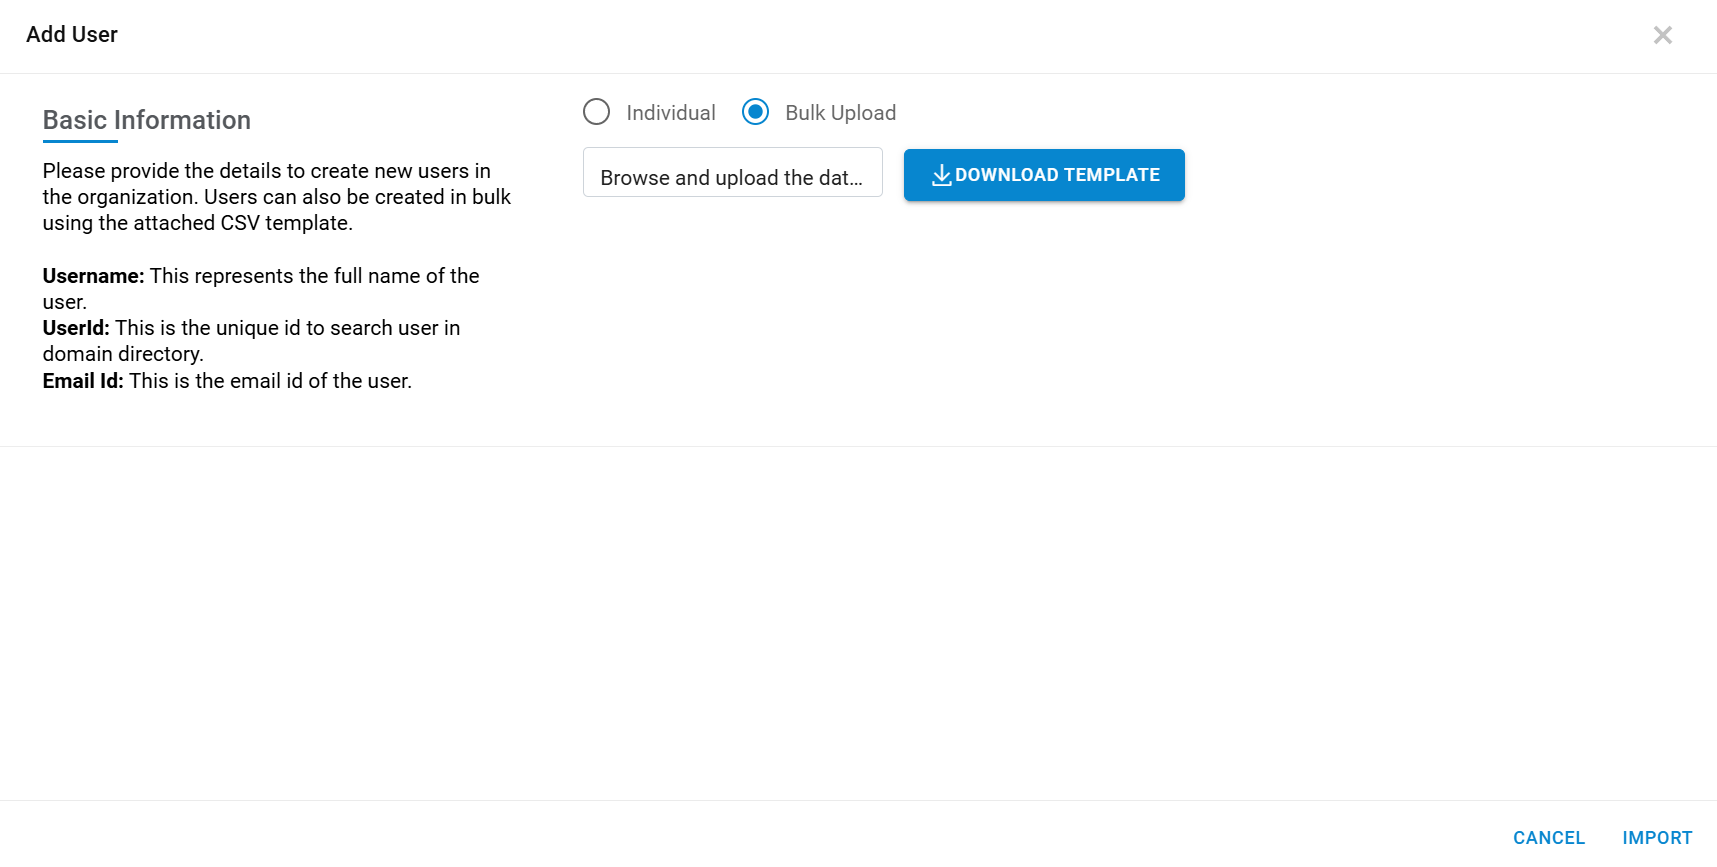This screenshot has width=1717, height=867.
Task: Click the 'attached CSV template' text line
Action: [197, 223]
